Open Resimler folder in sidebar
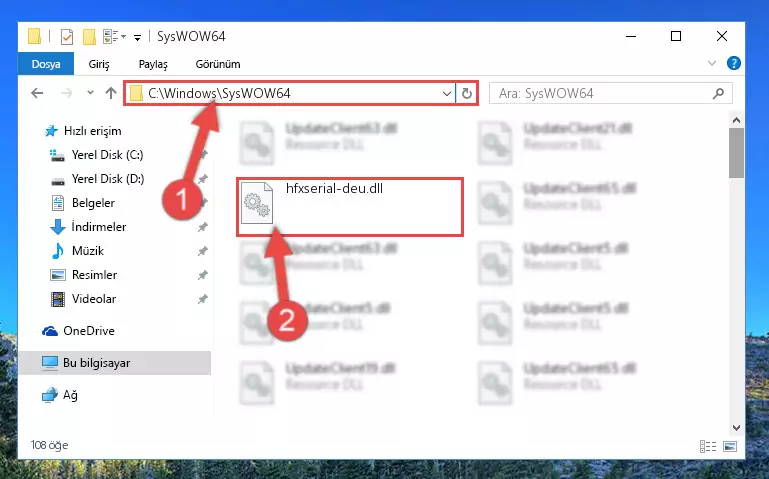The height and width of the screenshot is (479, 769). pos(94,275)
